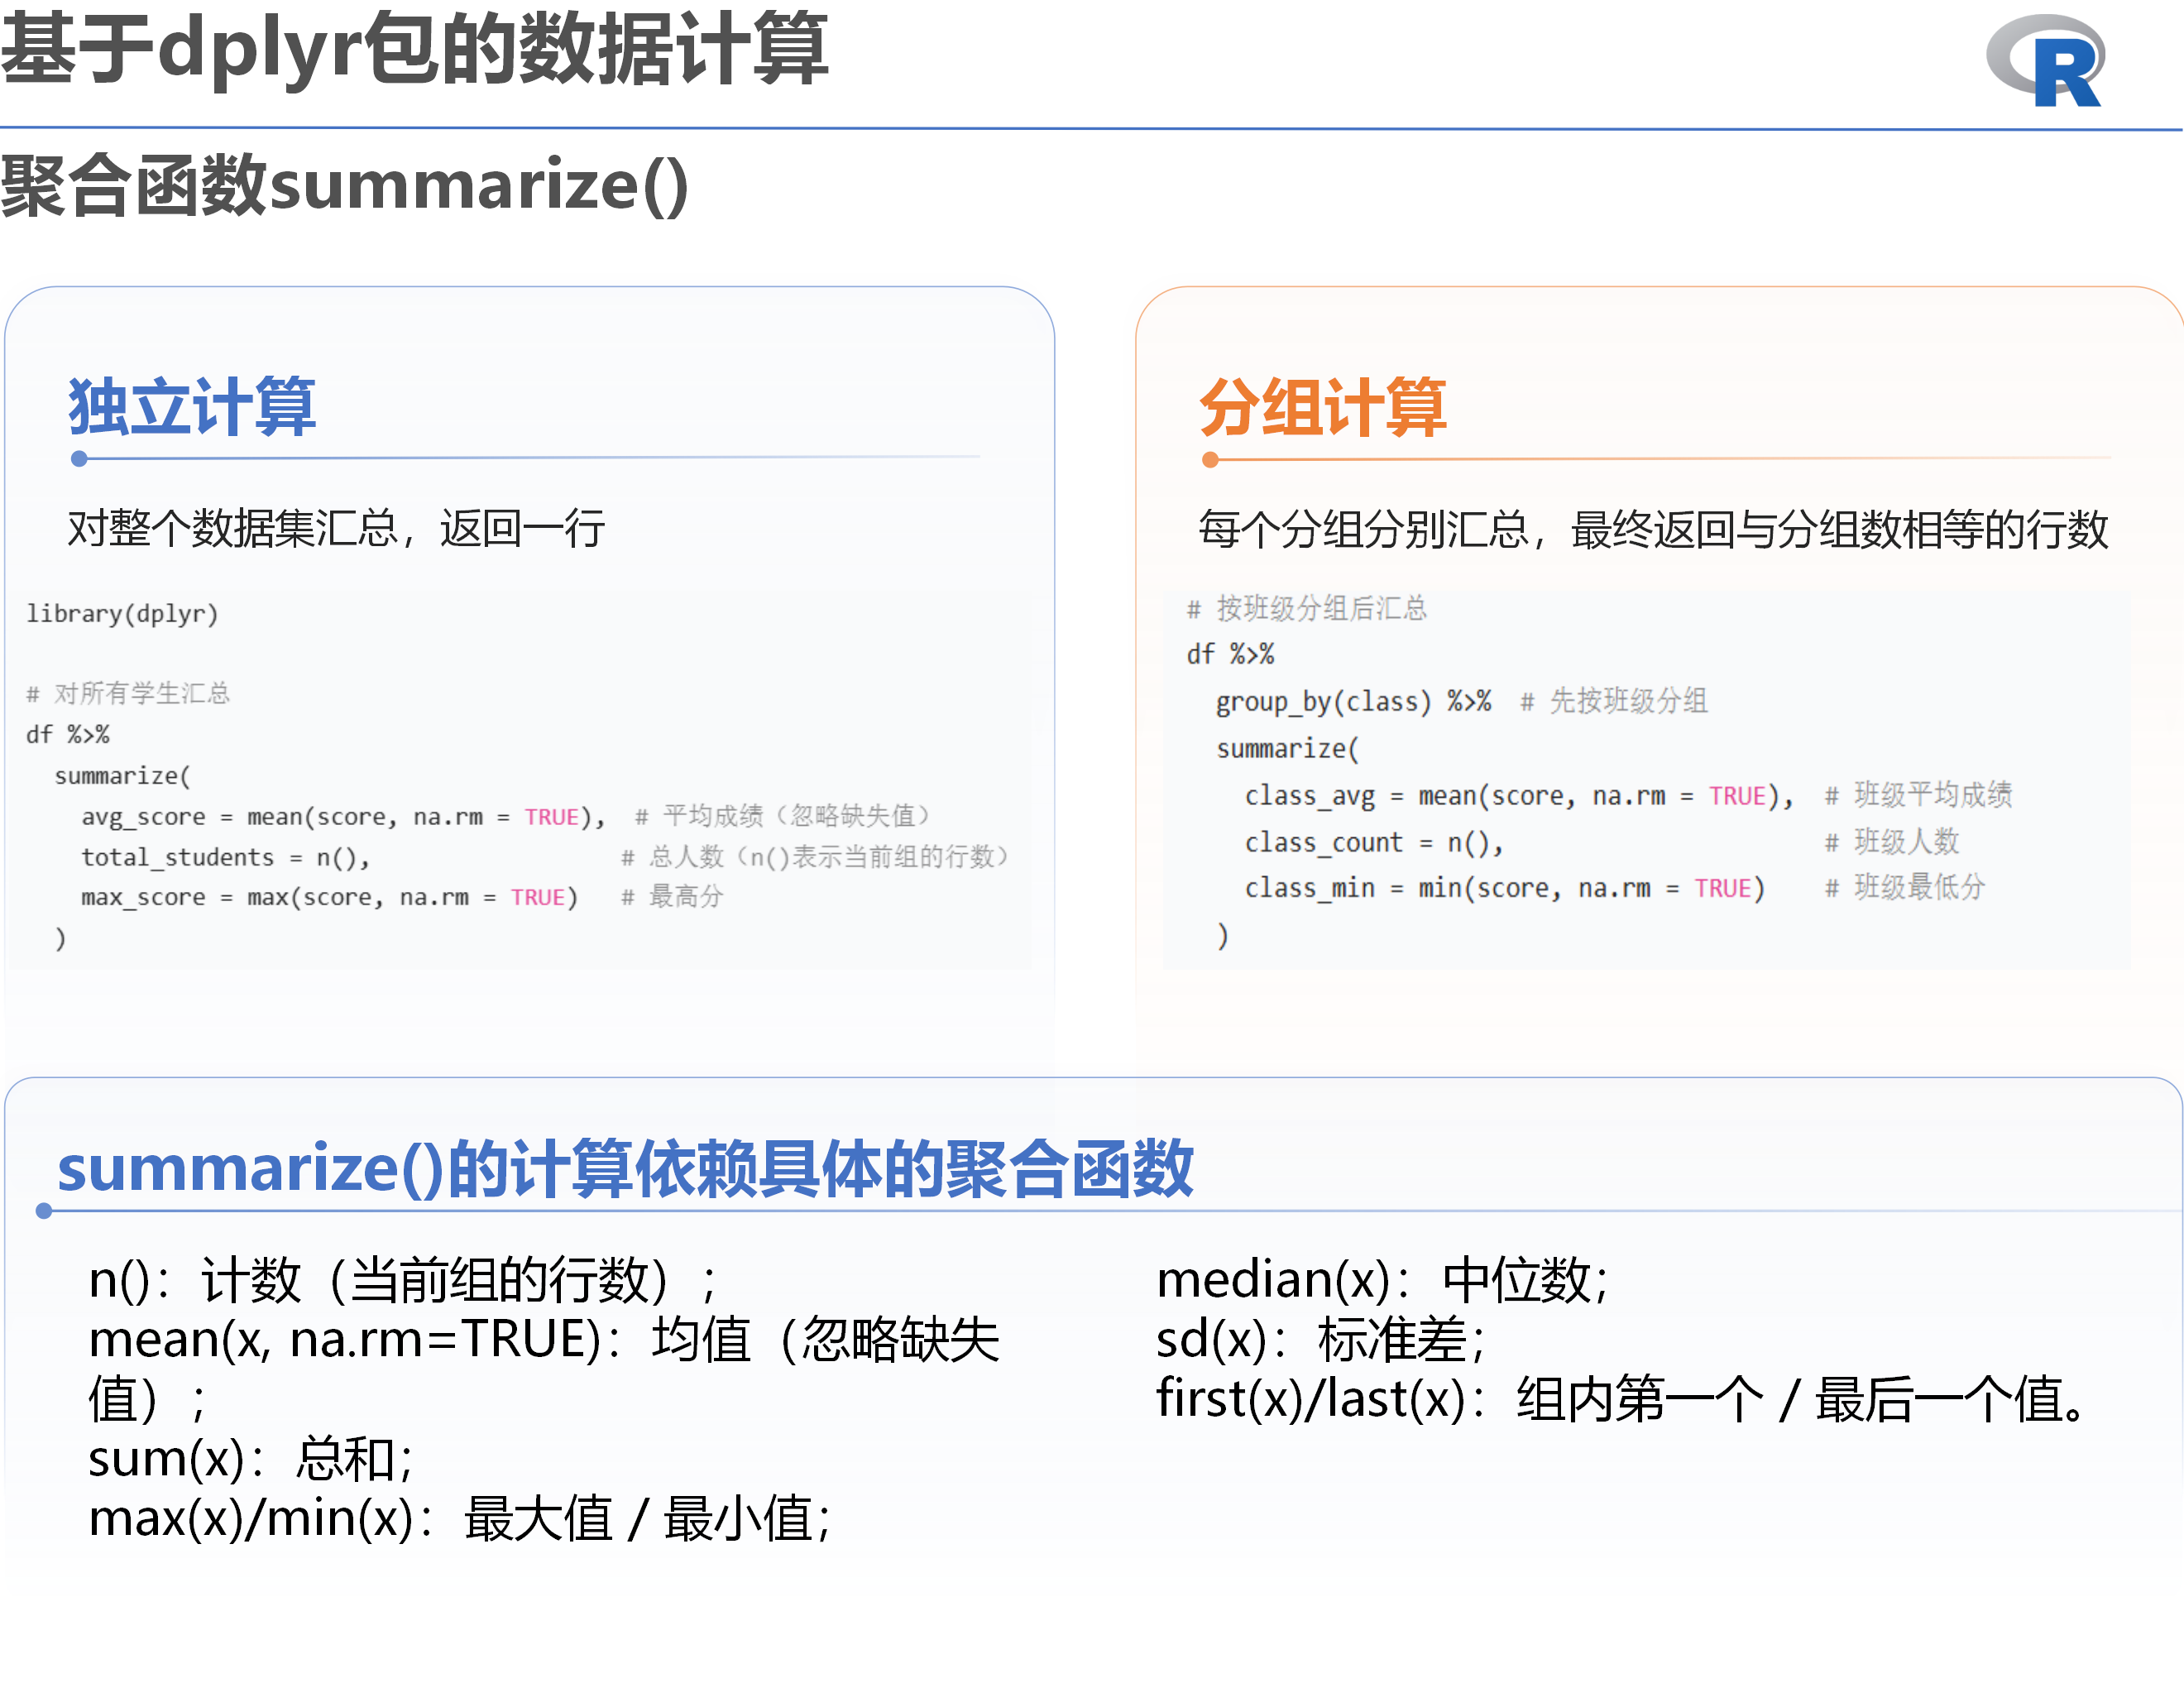Screen dimensions: 2184x1688
Task: Click the max_score = max(score, na.rm = TRUE) line
Action: pos(330,897)
